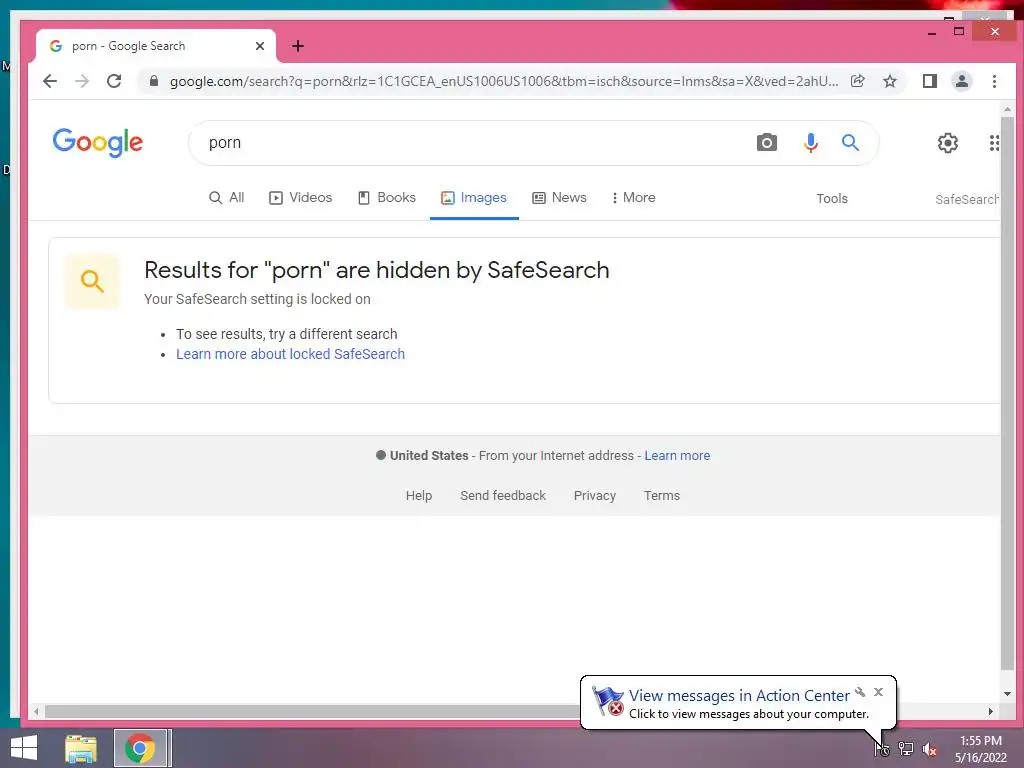Viewport: 1024px width, 768px height.
Task: Click 'Your SafeSearch setting is locked on' text
Action: (257, 299)
